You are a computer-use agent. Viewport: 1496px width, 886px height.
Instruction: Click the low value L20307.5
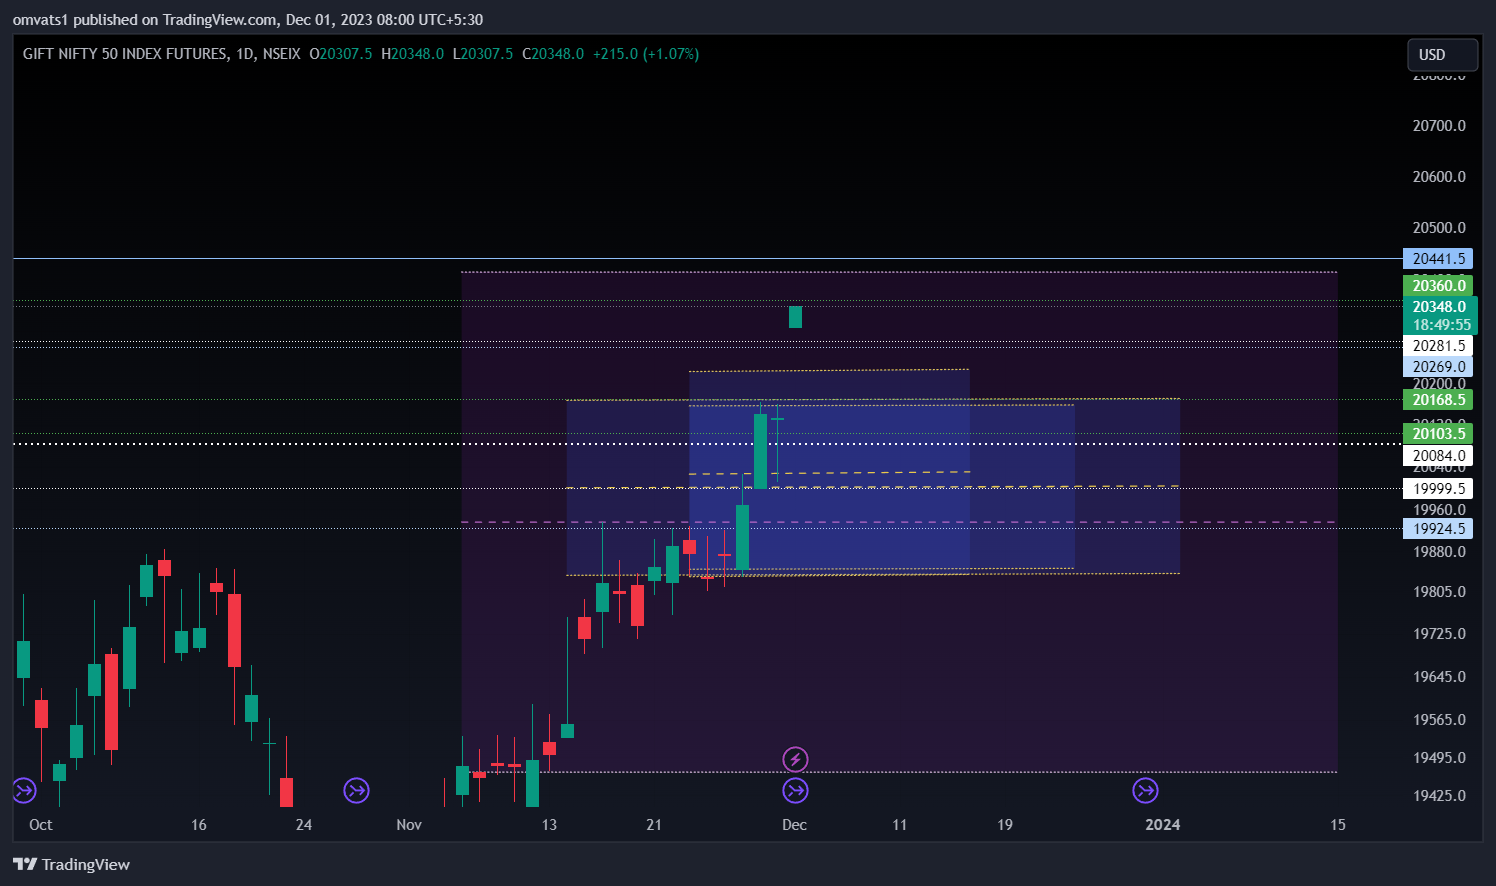tap(483, 54)
